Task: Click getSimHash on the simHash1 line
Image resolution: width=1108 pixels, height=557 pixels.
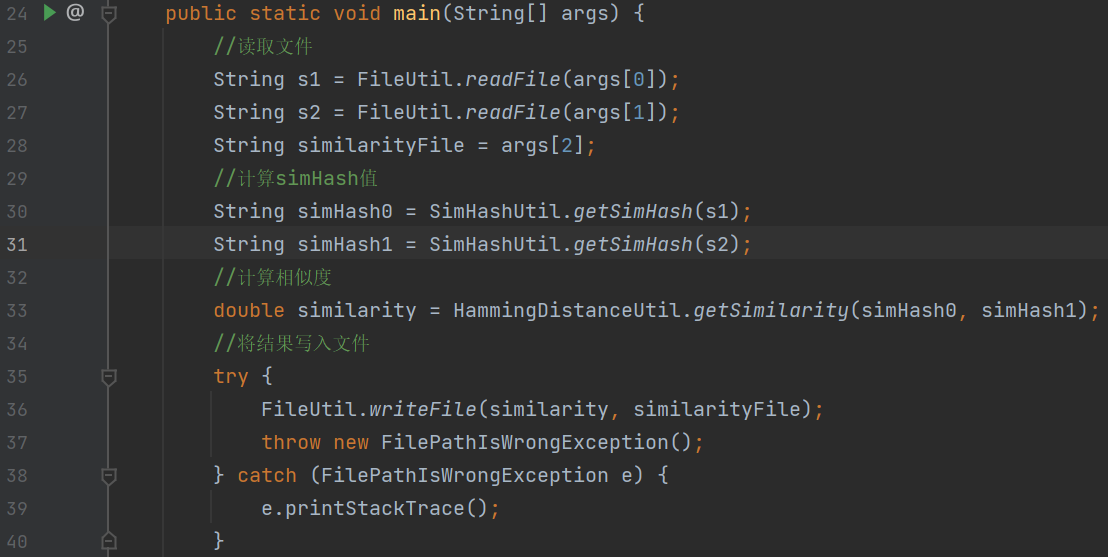Action: [x=633, y=245]
